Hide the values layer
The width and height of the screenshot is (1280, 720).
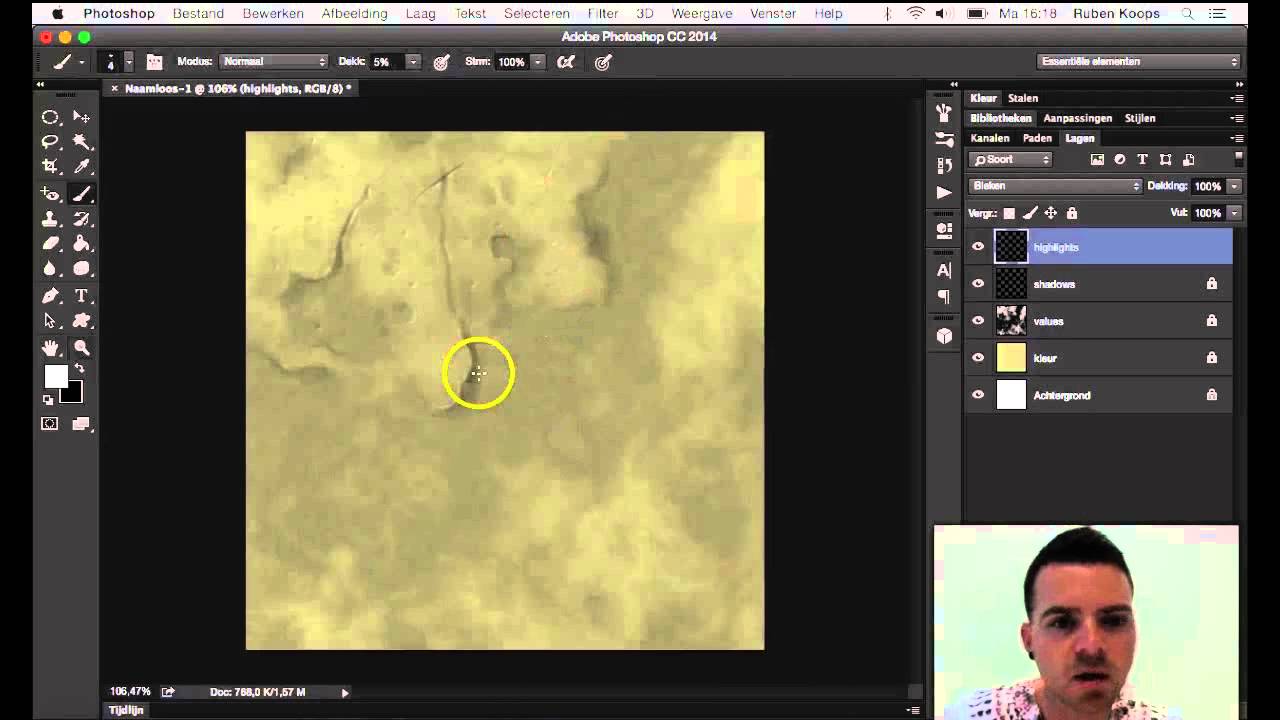[x=978, y=321]
